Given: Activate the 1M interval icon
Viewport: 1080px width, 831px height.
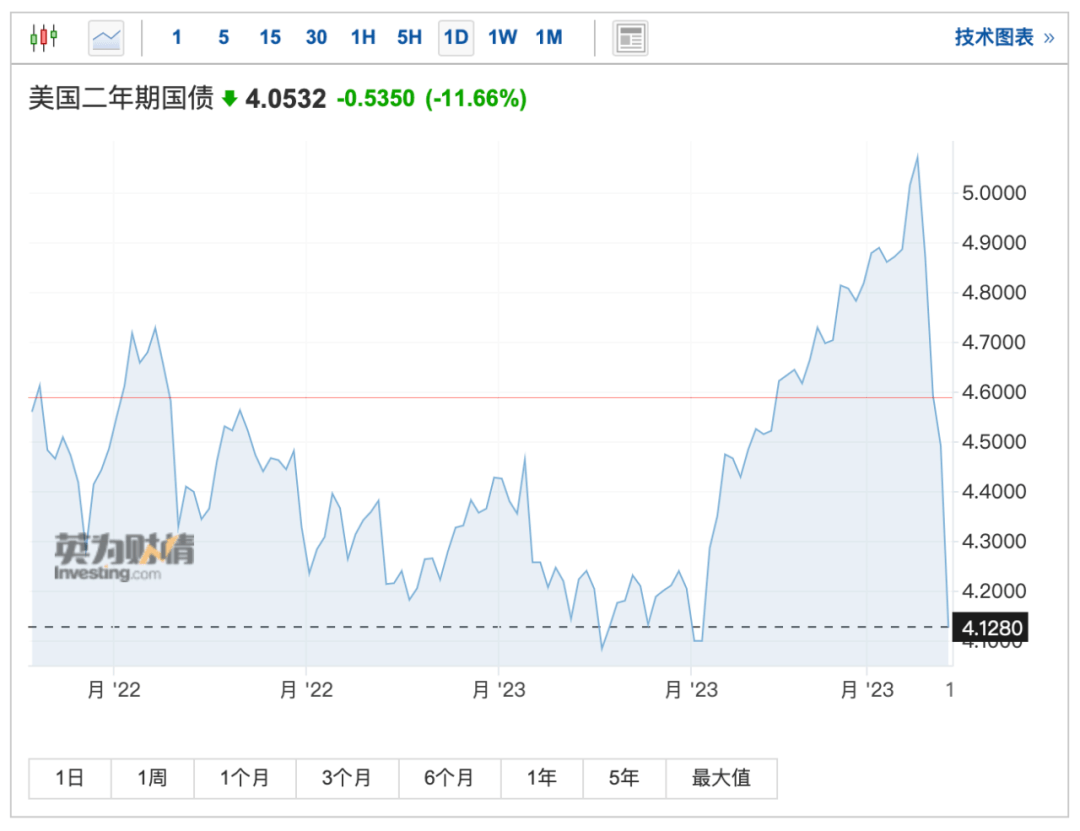Looking at the screenshot, I should 549,37.
